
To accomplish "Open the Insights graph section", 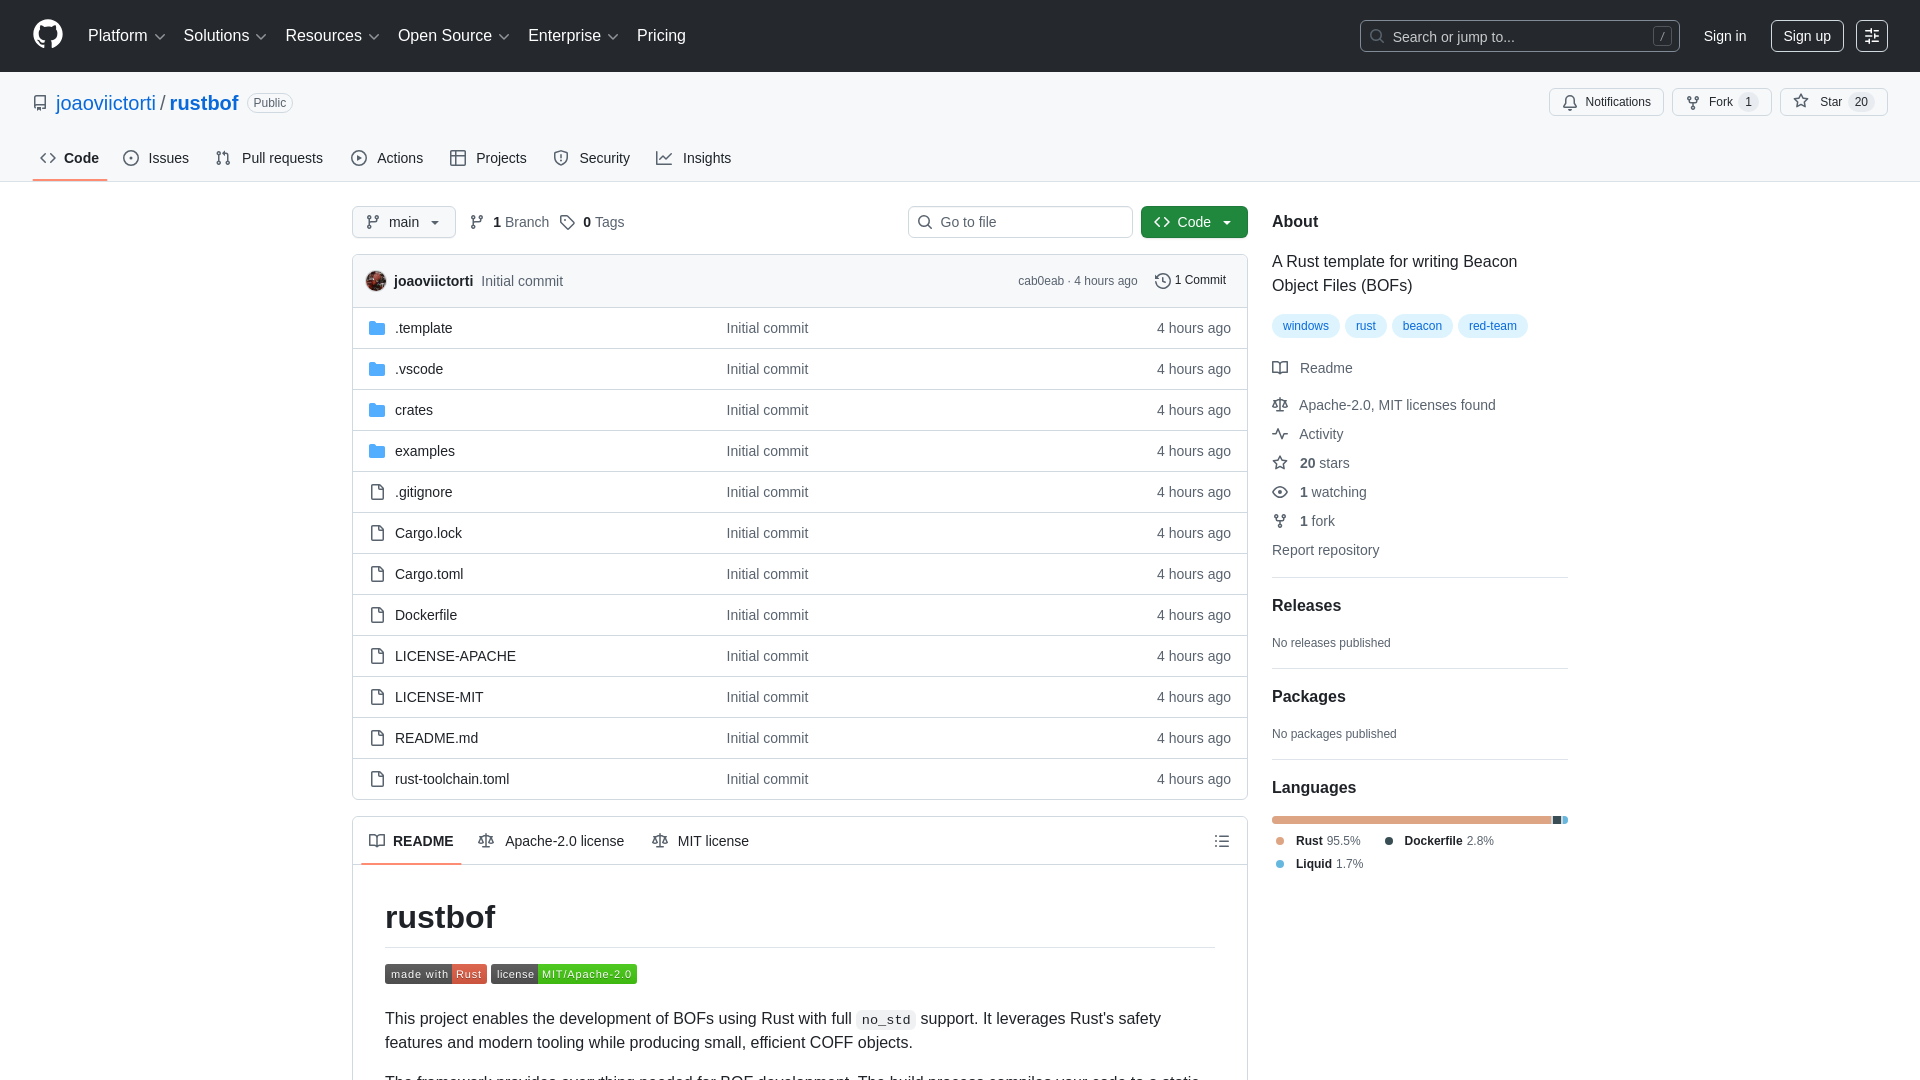I will [x=694, y=158].
